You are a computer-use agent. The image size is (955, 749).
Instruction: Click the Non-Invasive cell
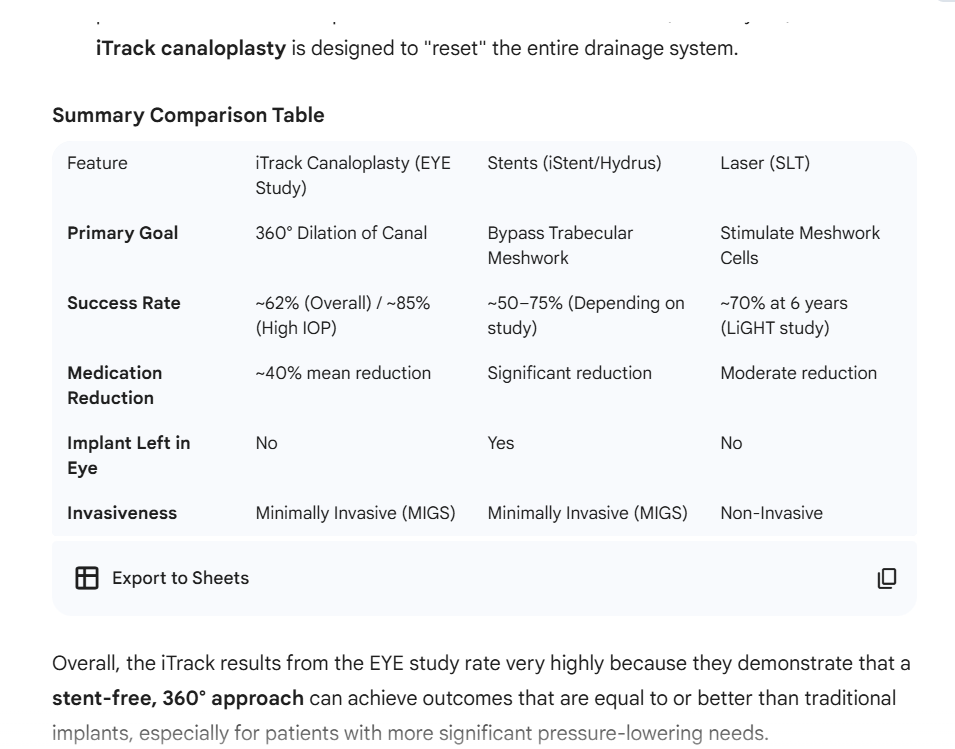pyautogui.click(x=771, y=513)
